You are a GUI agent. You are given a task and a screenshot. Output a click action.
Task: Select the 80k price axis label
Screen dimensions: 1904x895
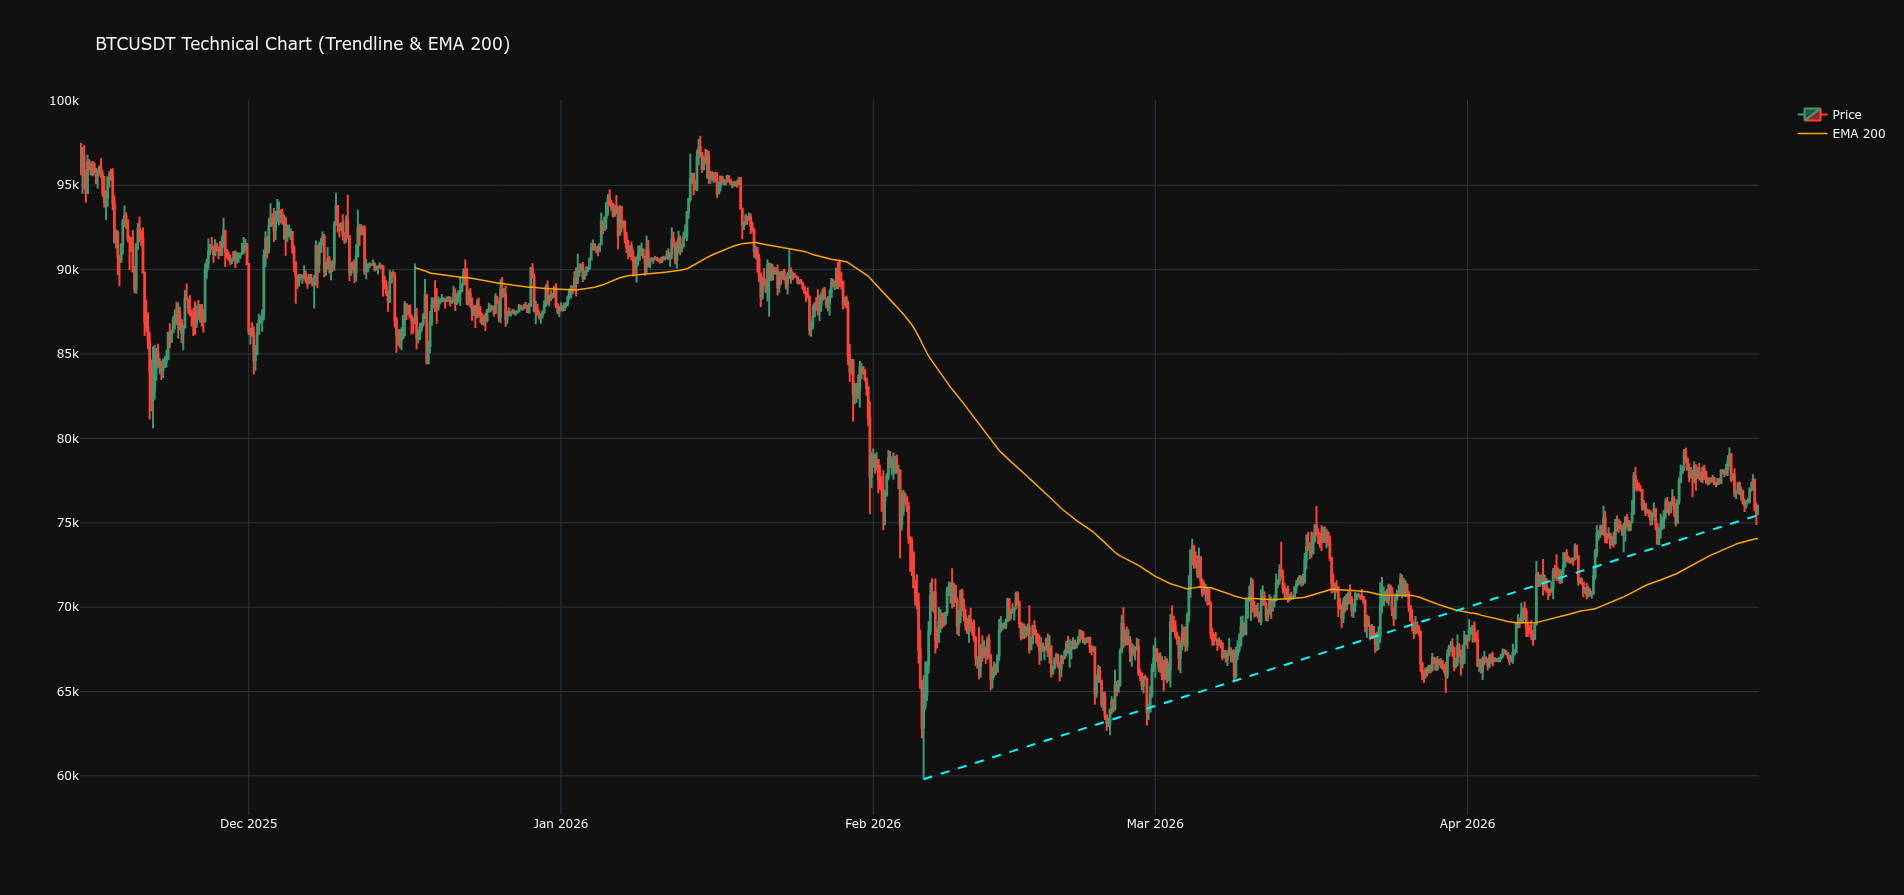pos(66,438)
